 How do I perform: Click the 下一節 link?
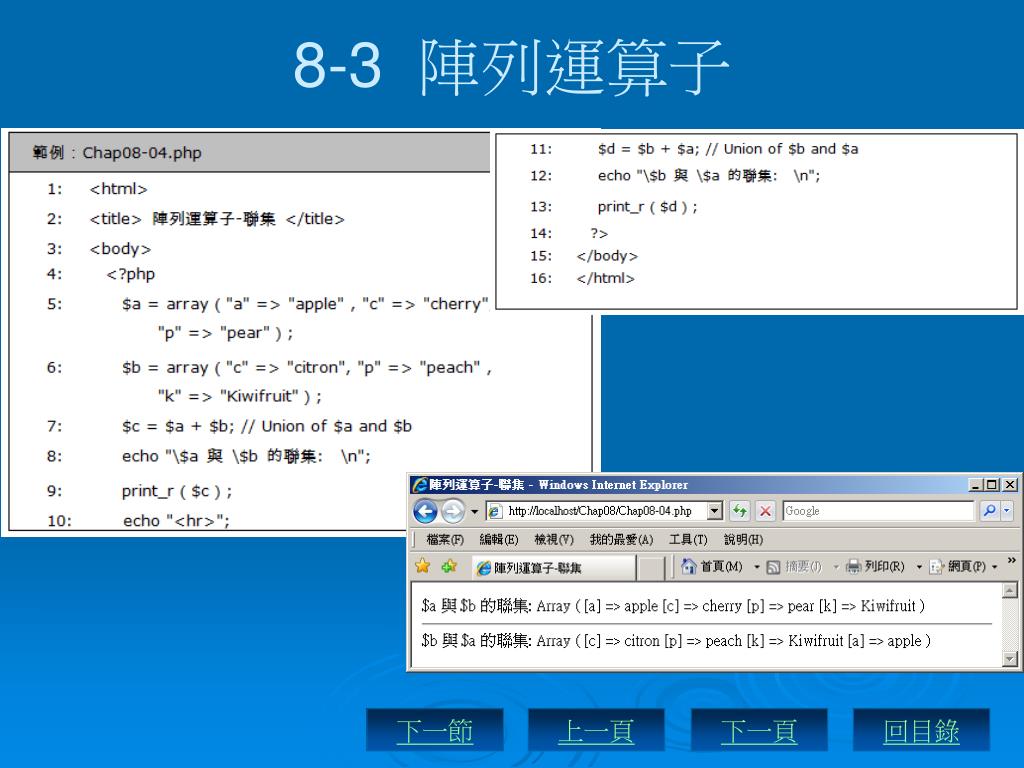pos(435,731)
